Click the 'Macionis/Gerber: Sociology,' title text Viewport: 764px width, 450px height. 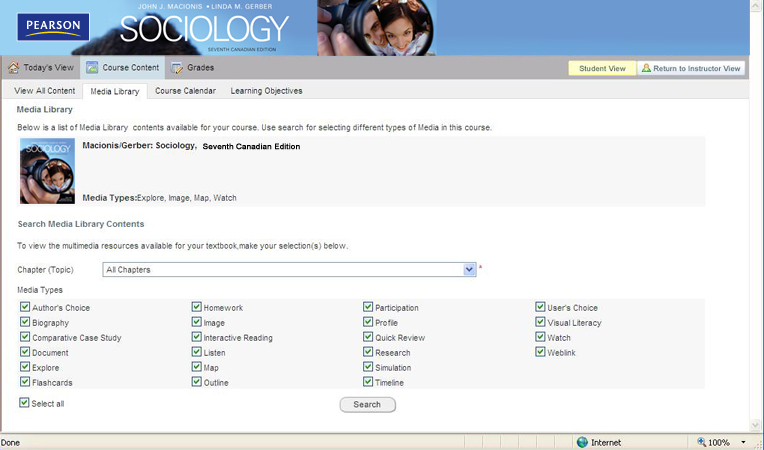point(139,146)
